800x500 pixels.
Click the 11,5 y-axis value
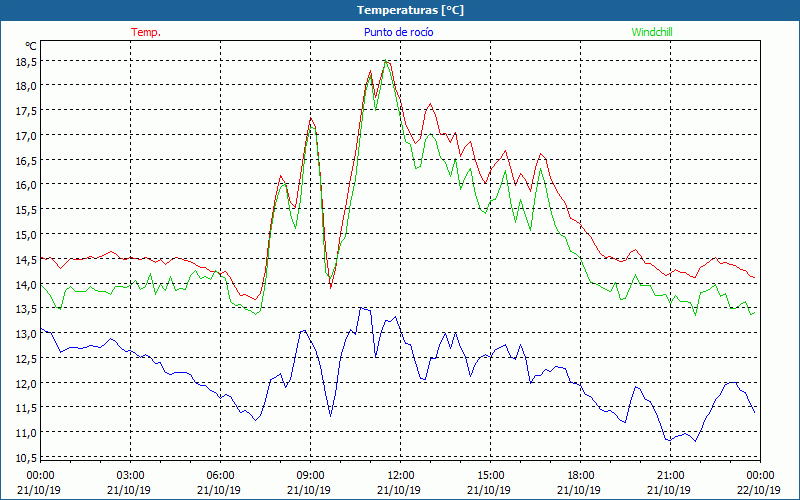28,408
